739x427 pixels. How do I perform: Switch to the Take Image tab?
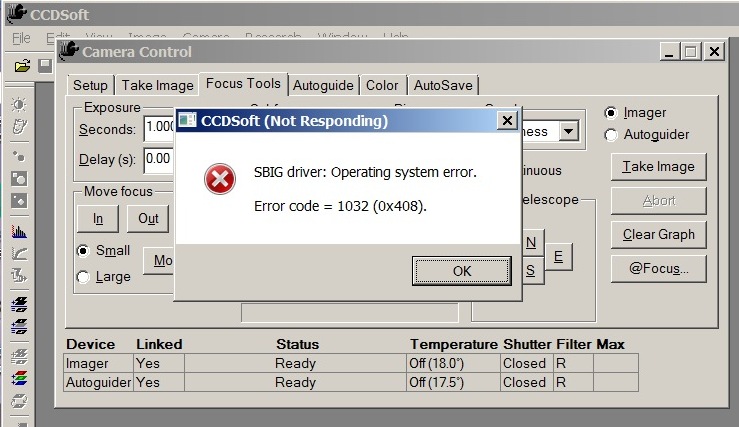(x=157, y=85)
